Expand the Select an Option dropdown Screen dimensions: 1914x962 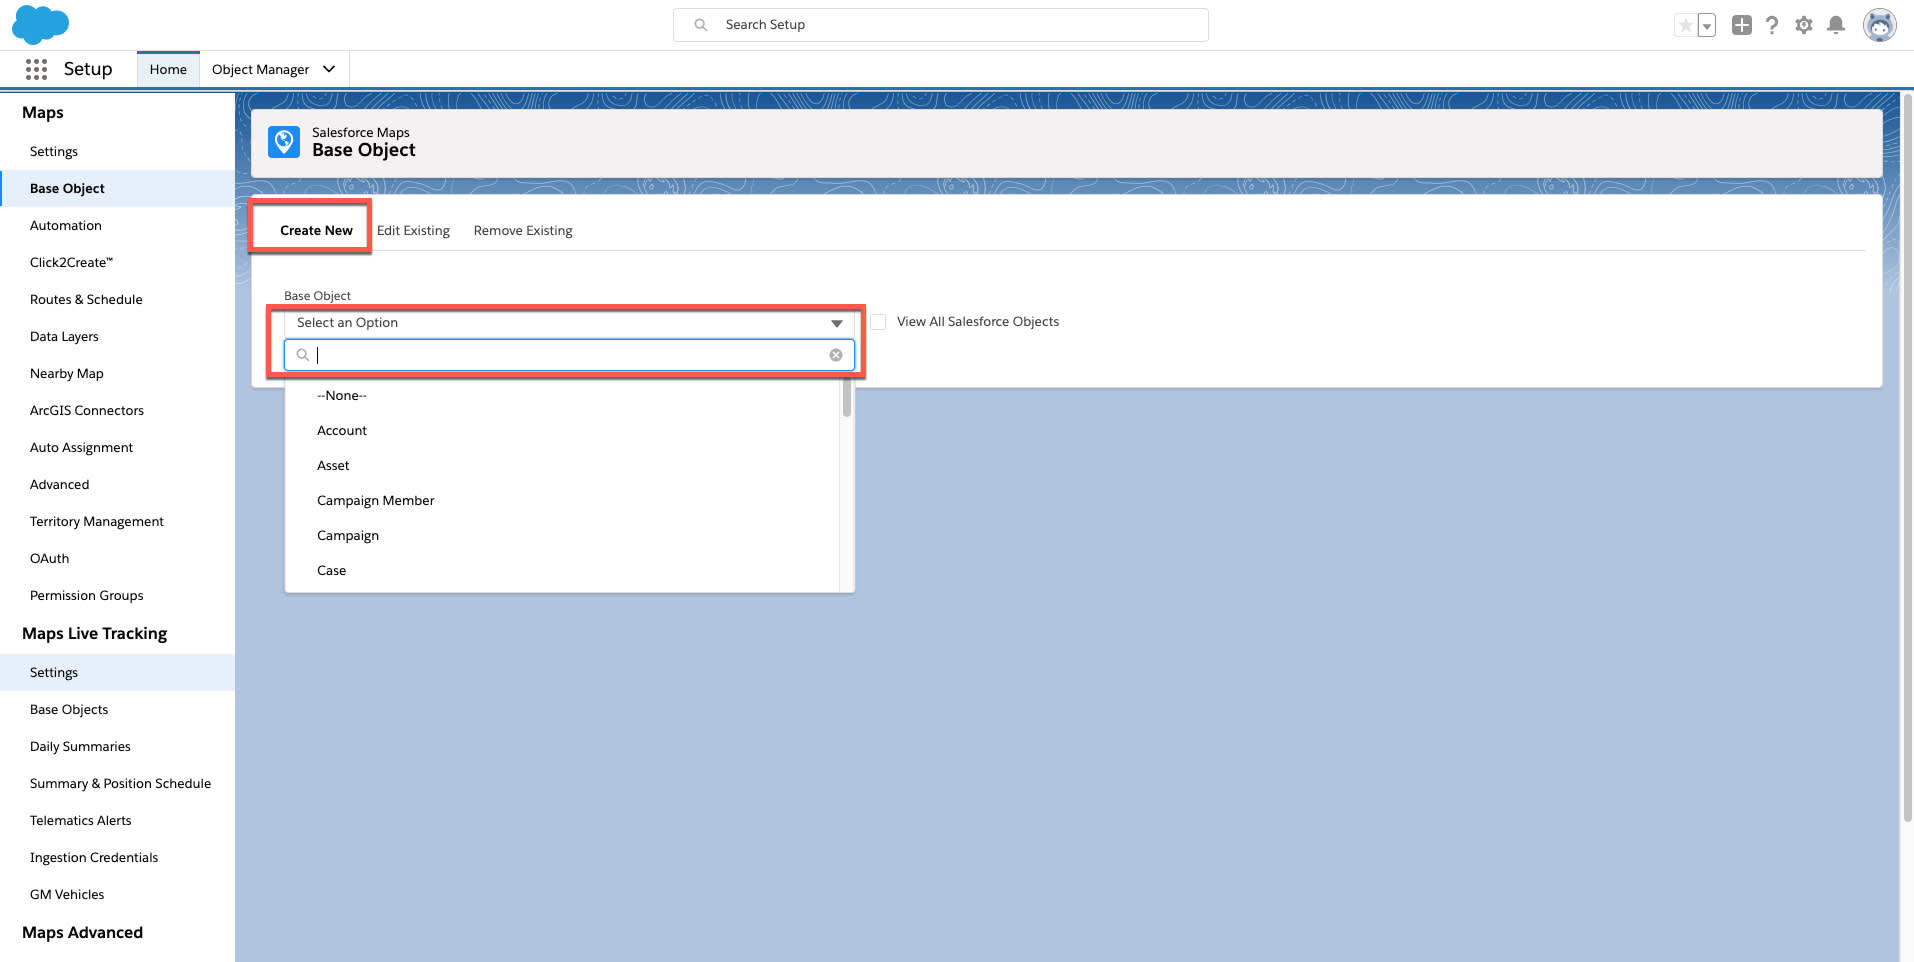click(x=569, y=323)
